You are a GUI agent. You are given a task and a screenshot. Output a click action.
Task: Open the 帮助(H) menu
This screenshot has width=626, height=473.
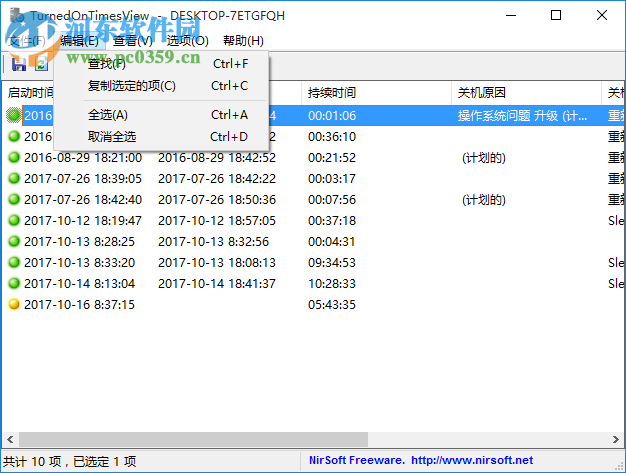[x=243, y=40]
